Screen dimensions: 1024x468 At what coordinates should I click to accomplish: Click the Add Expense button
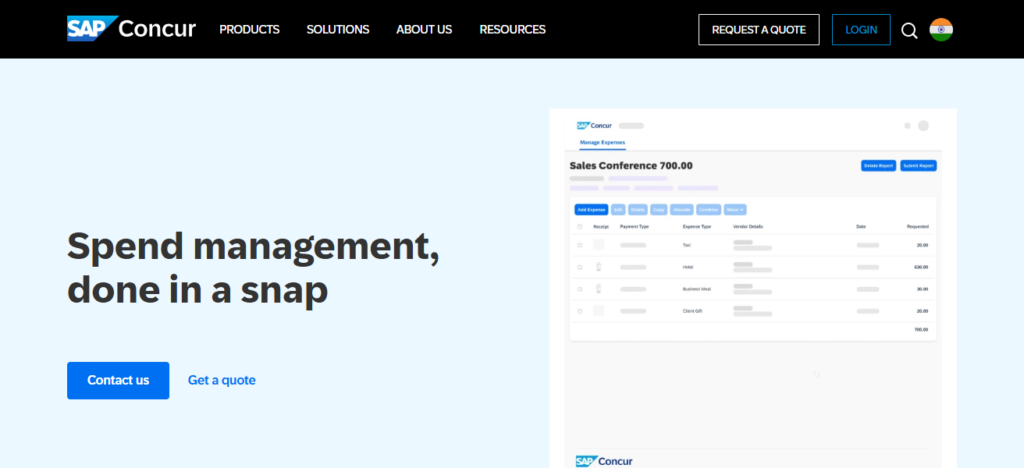pos(591,210)
